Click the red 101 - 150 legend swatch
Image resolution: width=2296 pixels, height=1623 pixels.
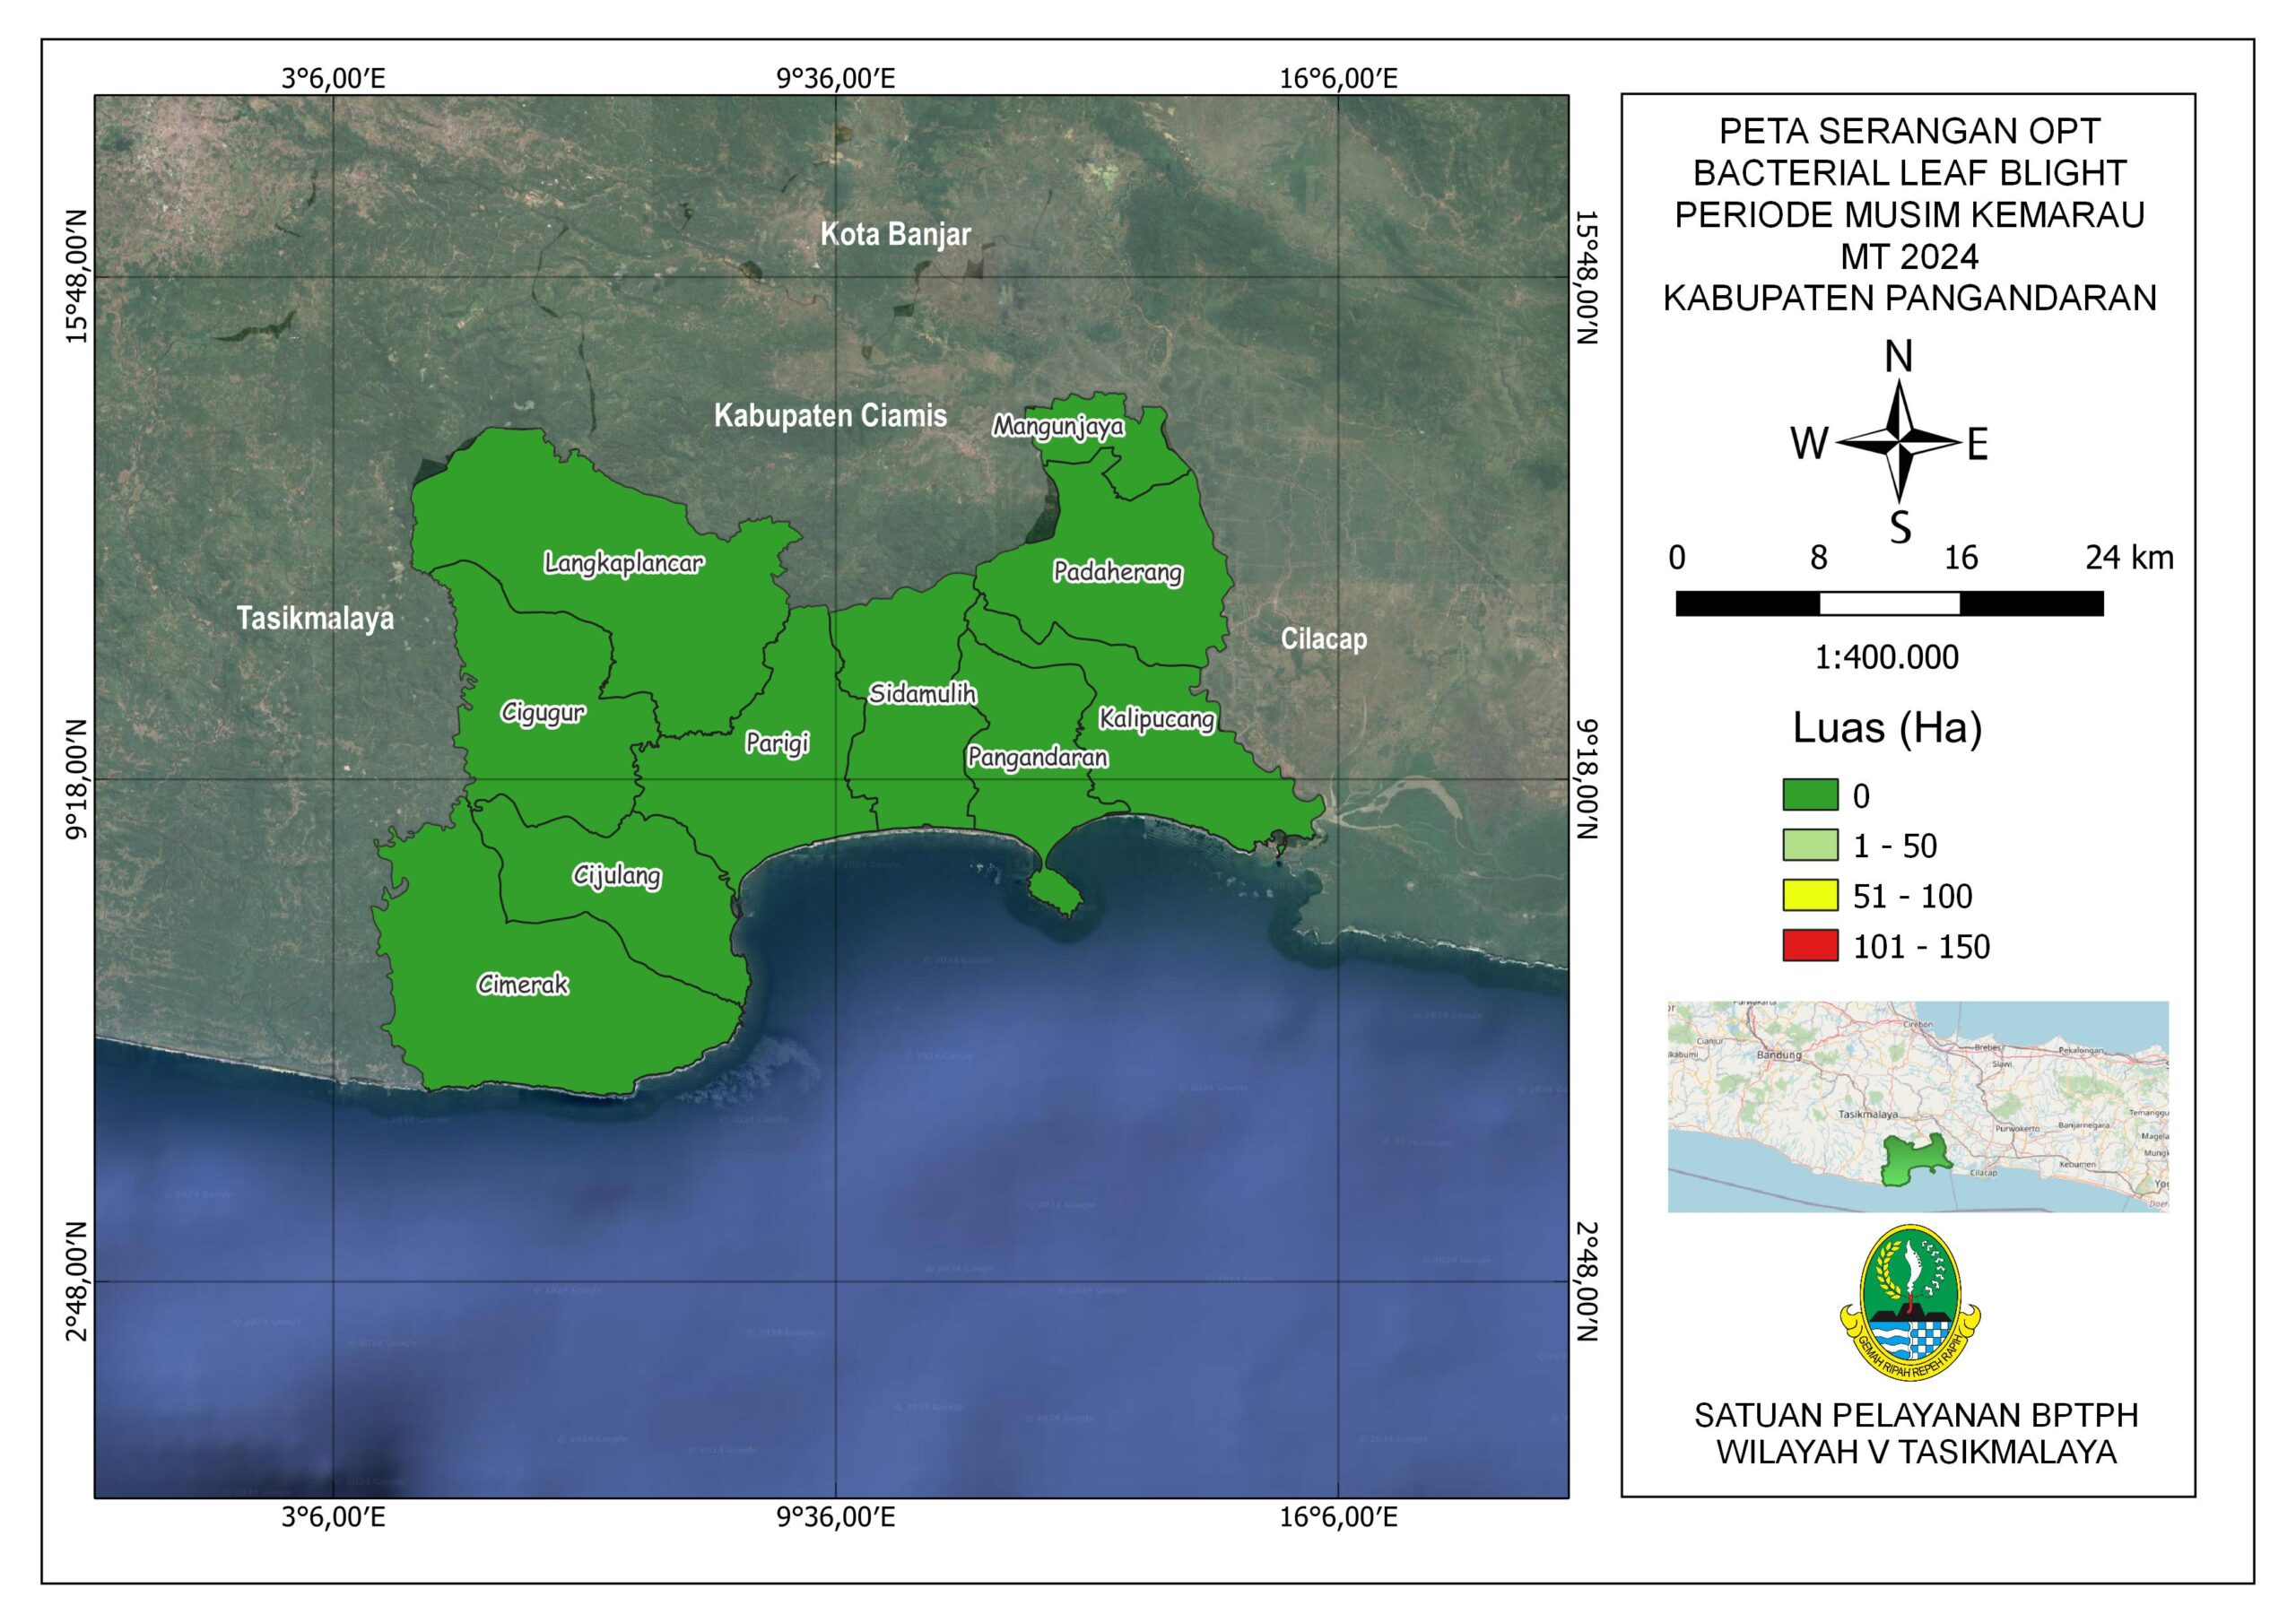point(1809,945)
